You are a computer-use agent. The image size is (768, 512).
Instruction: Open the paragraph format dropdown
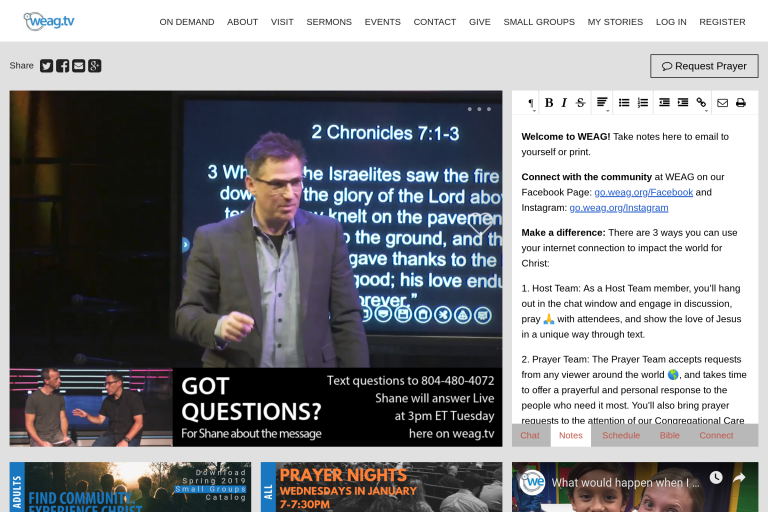(x=531, y=103)
